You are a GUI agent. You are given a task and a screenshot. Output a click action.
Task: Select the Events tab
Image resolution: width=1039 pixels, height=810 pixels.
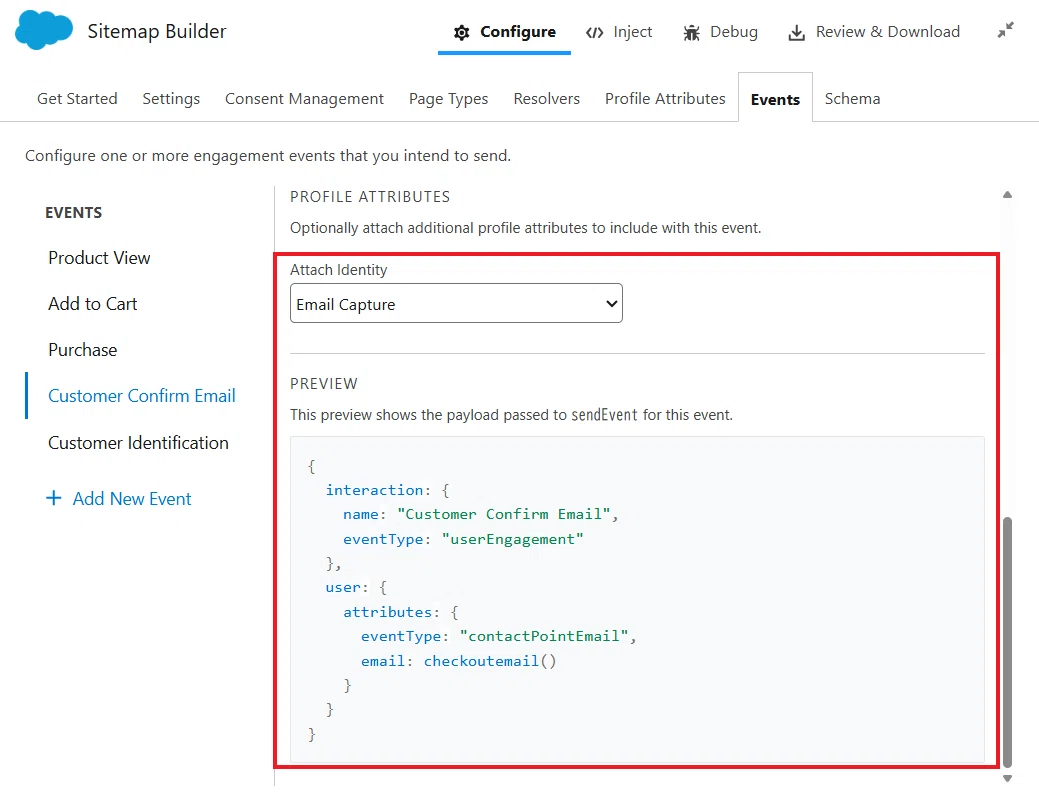pos(775,99)
